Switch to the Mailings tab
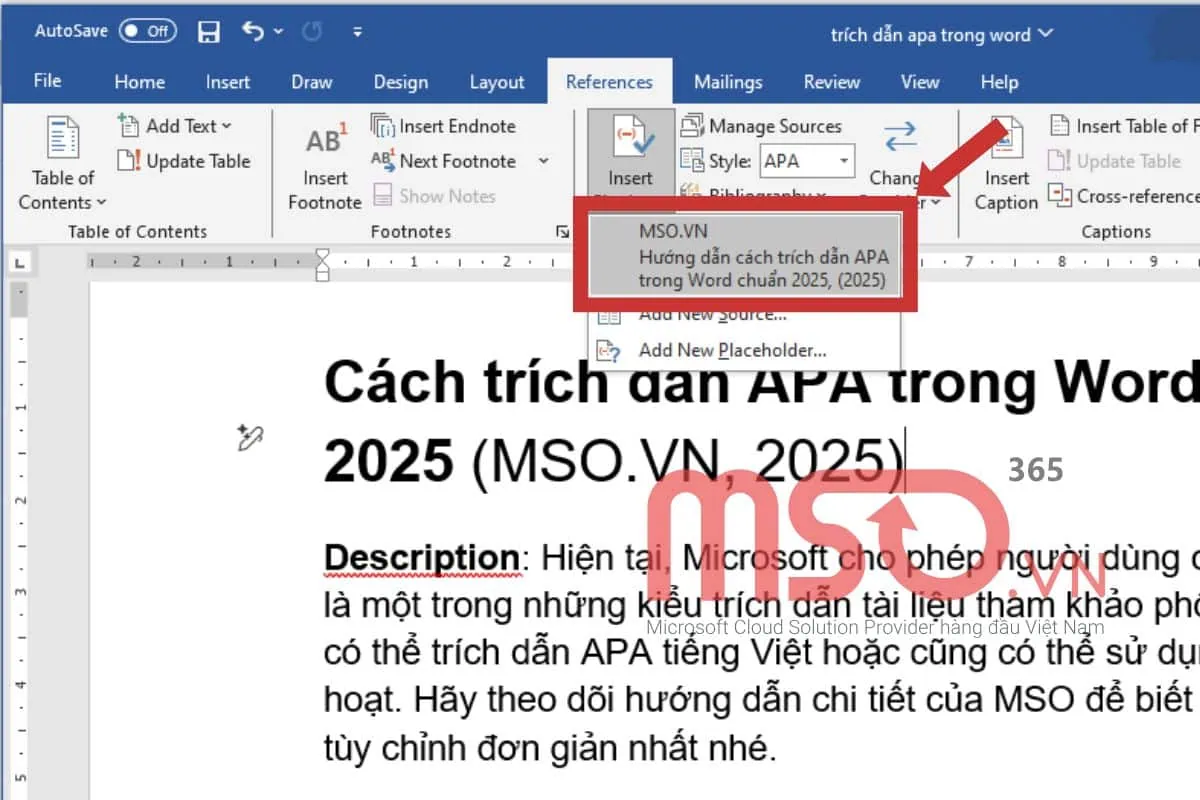The image size is (1200, 800). tap(729, 82)
